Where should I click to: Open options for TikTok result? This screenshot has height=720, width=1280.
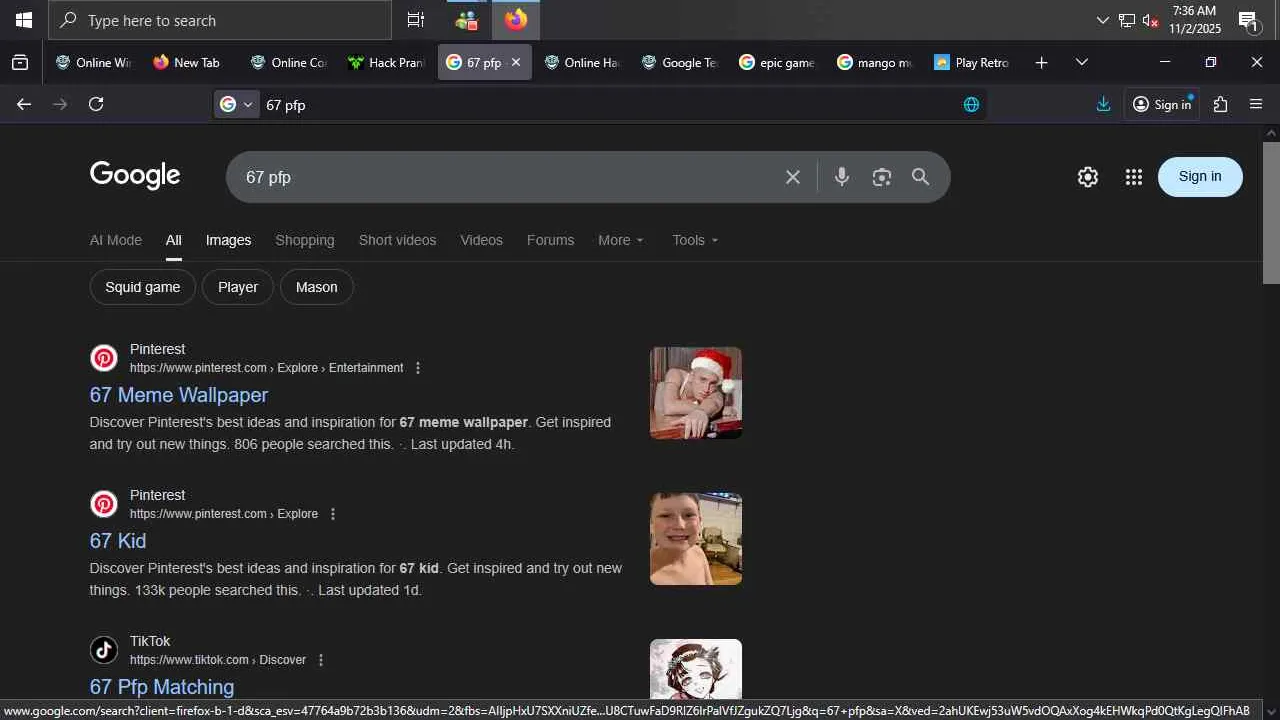tap(321, 660)
